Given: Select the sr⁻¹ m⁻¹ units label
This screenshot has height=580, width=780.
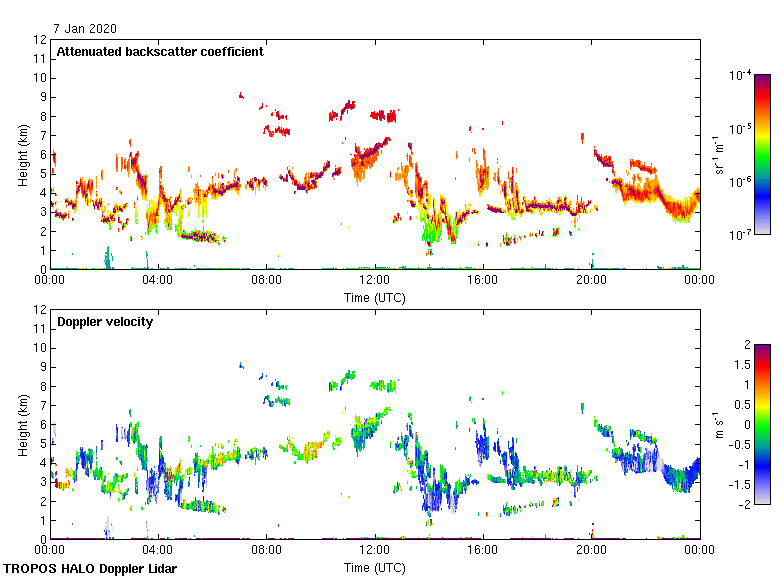Looking at the screenshot, I should [x=719, y=155].
